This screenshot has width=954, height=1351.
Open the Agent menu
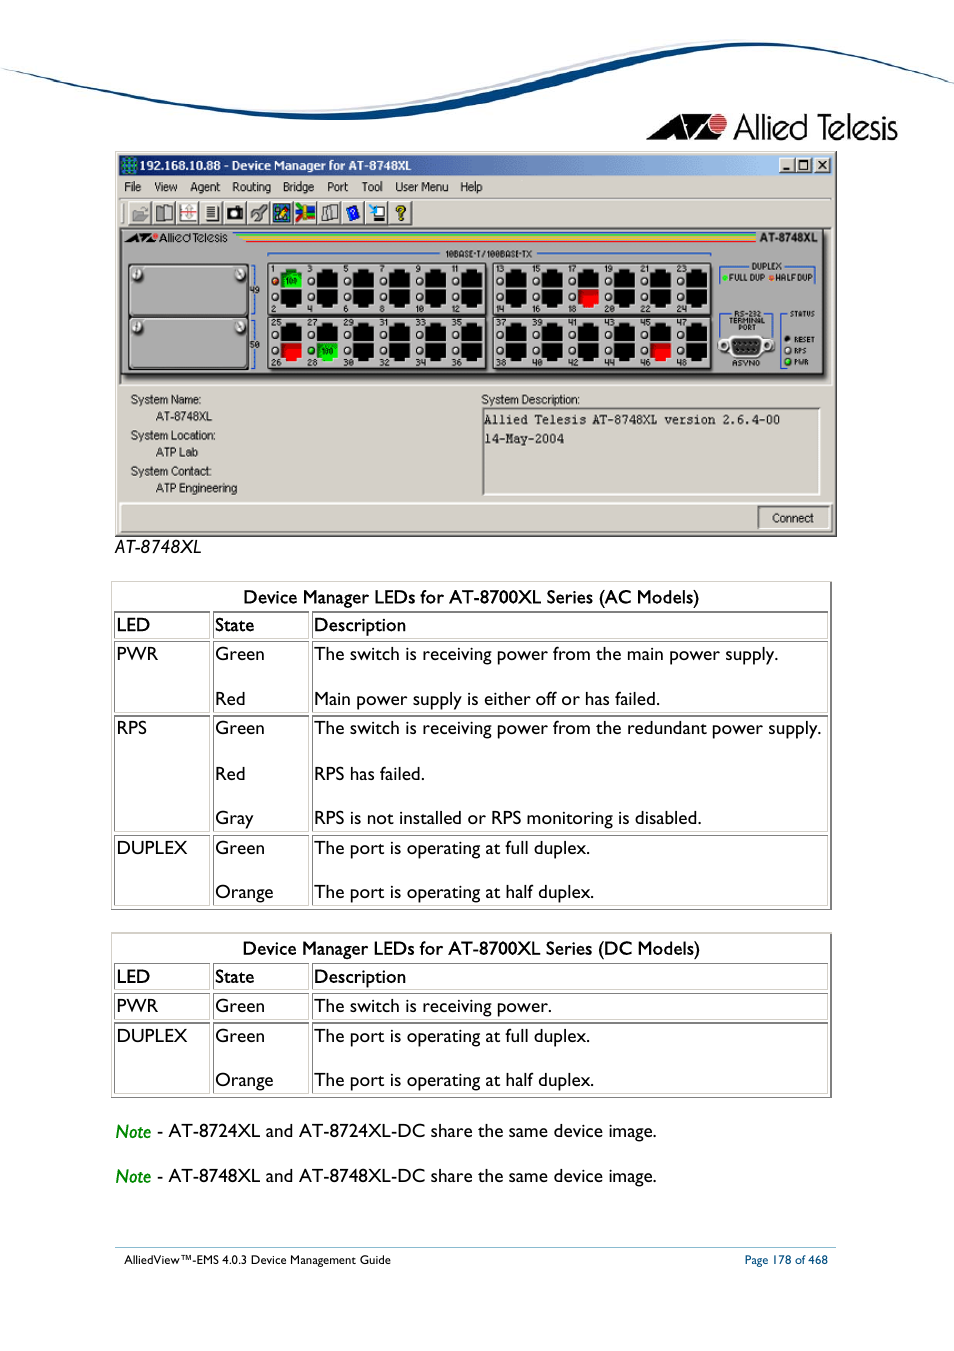point(205,187)
